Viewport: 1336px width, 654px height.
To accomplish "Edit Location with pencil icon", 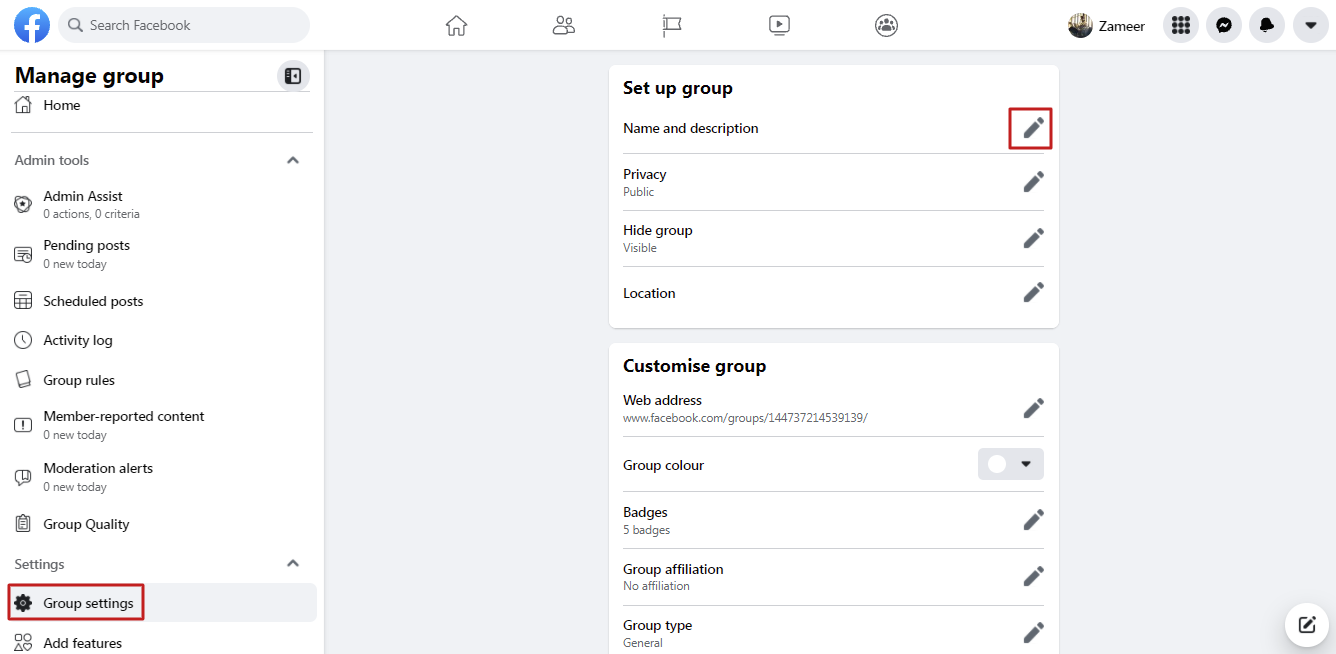I will click(x=1033, y=292).
